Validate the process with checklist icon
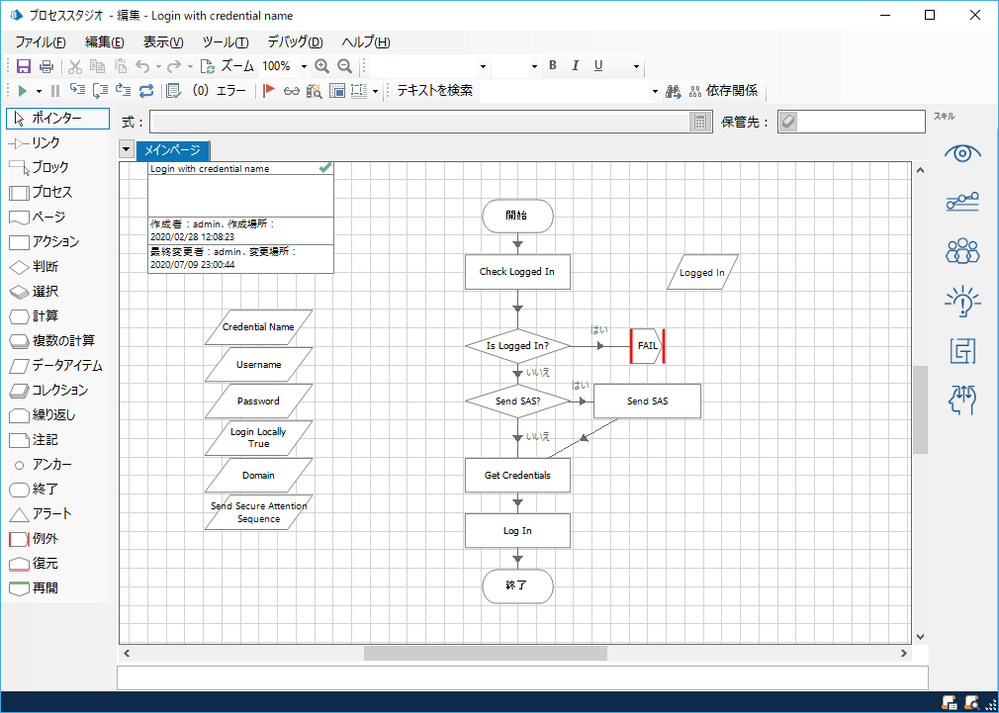The height and width of the screenshot is (713, 999). coord(173,90)
